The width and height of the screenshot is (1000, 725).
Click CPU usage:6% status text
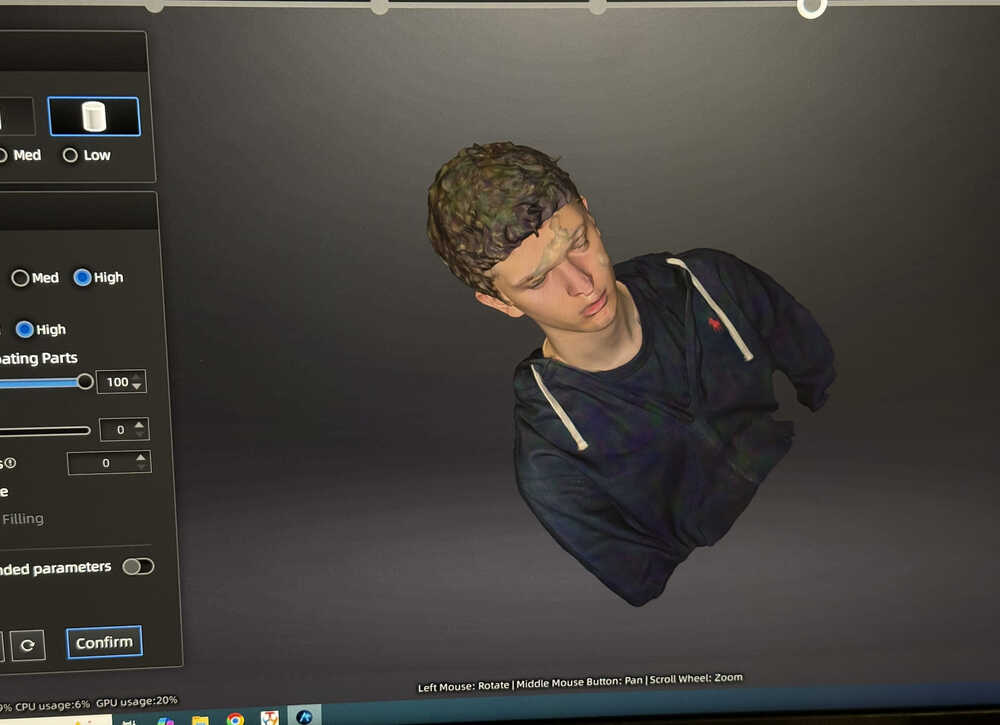tap(52, 705)
